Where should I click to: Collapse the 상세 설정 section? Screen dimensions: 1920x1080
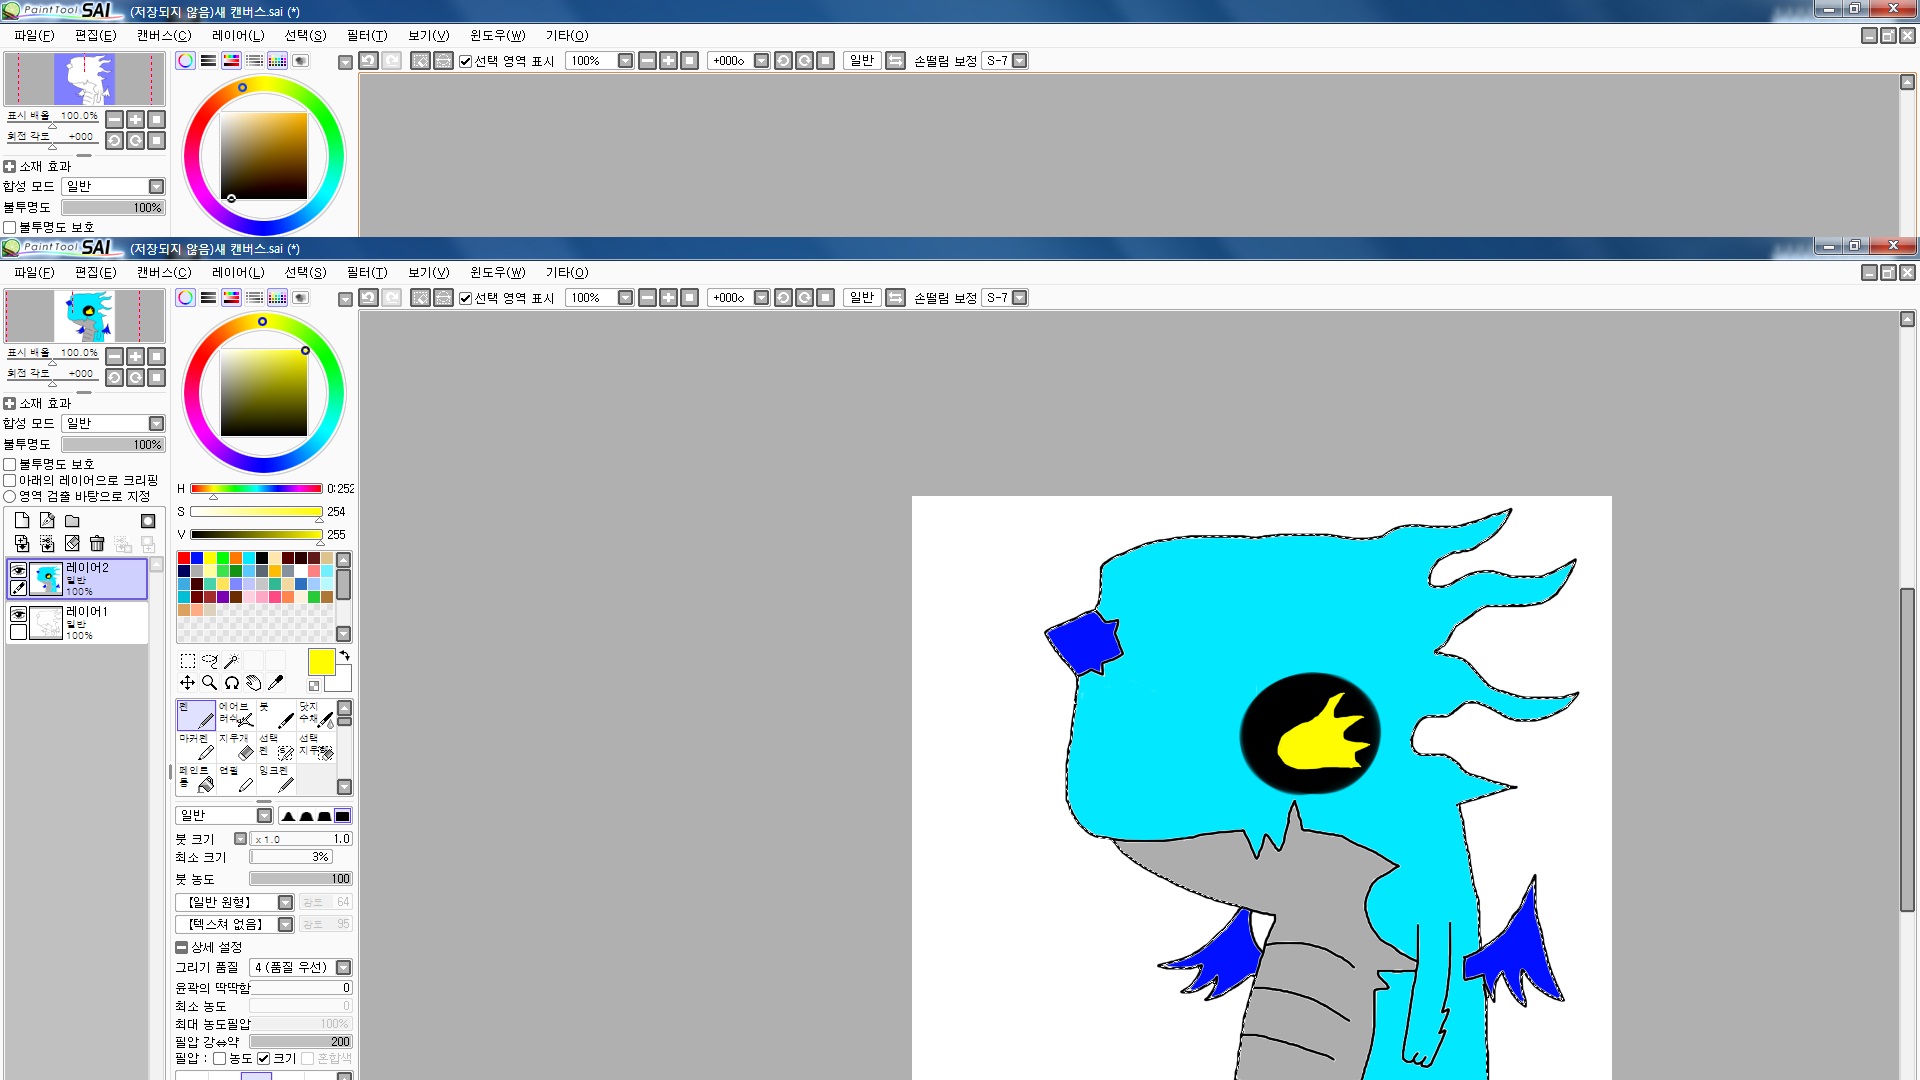[x=181, y=948]
